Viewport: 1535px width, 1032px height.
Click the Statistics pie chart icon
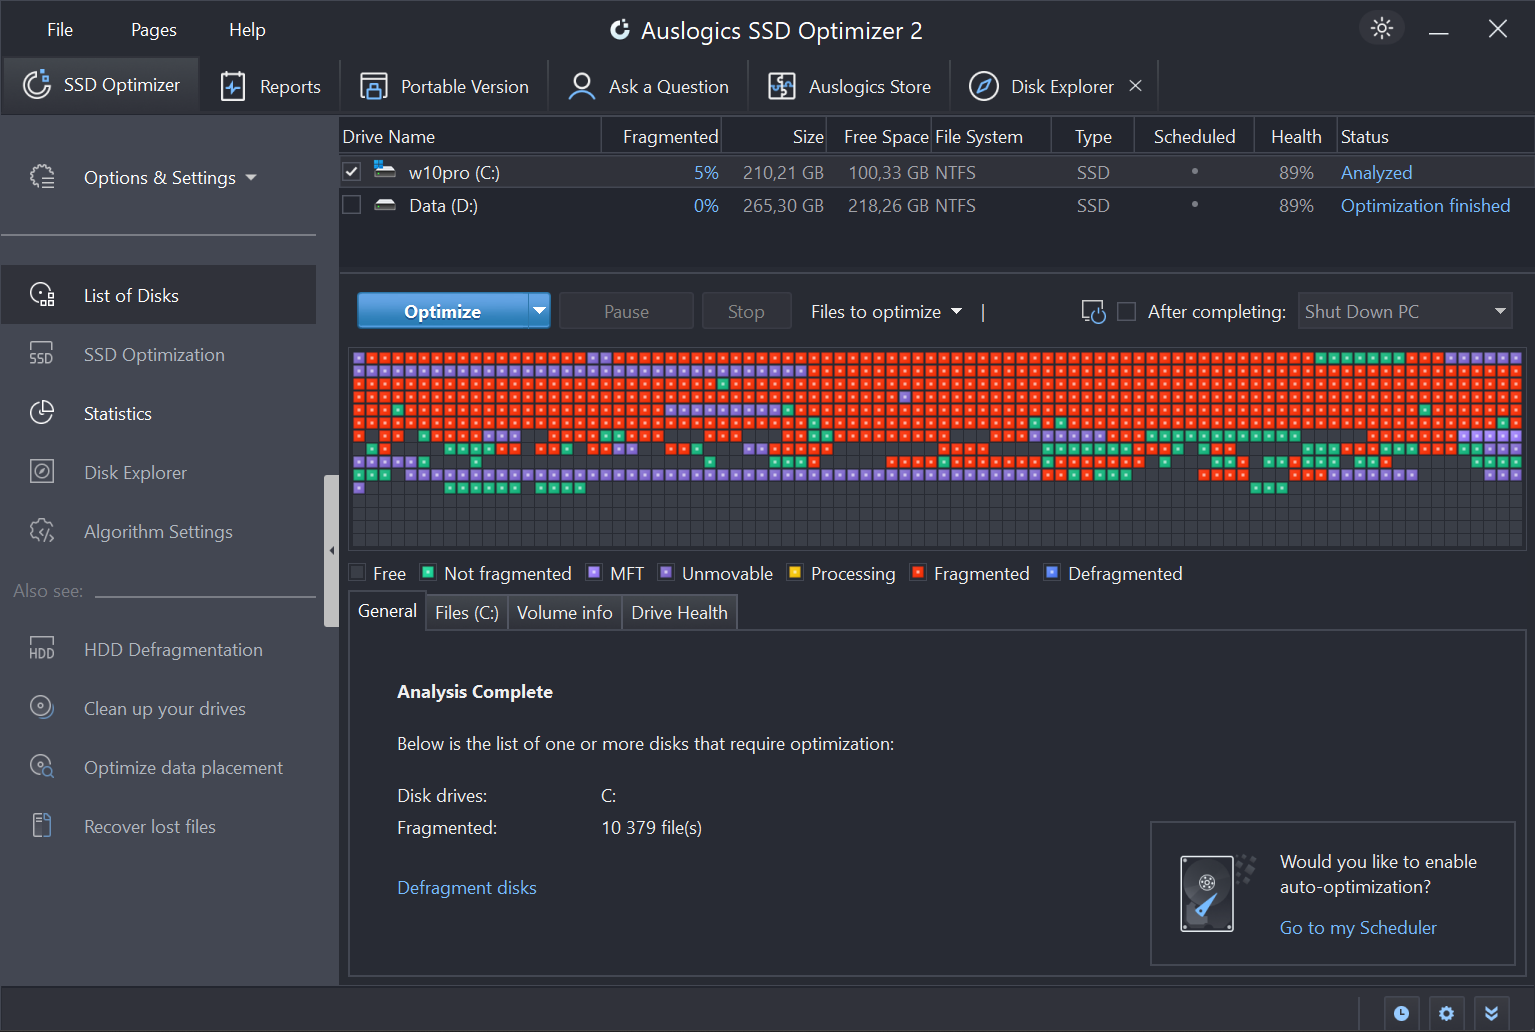tap(42, 413)
